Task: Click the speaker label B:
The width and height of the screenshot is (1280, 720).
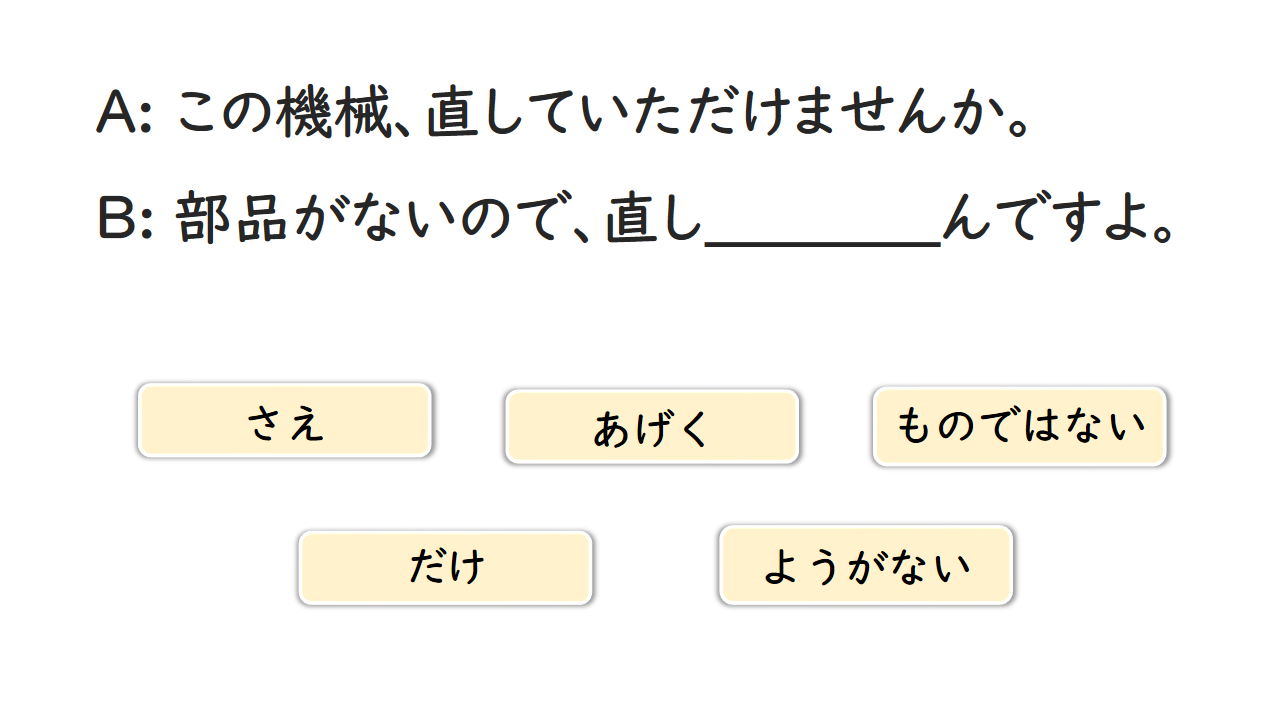Action: pyautogui.click(x=124, y=220)
